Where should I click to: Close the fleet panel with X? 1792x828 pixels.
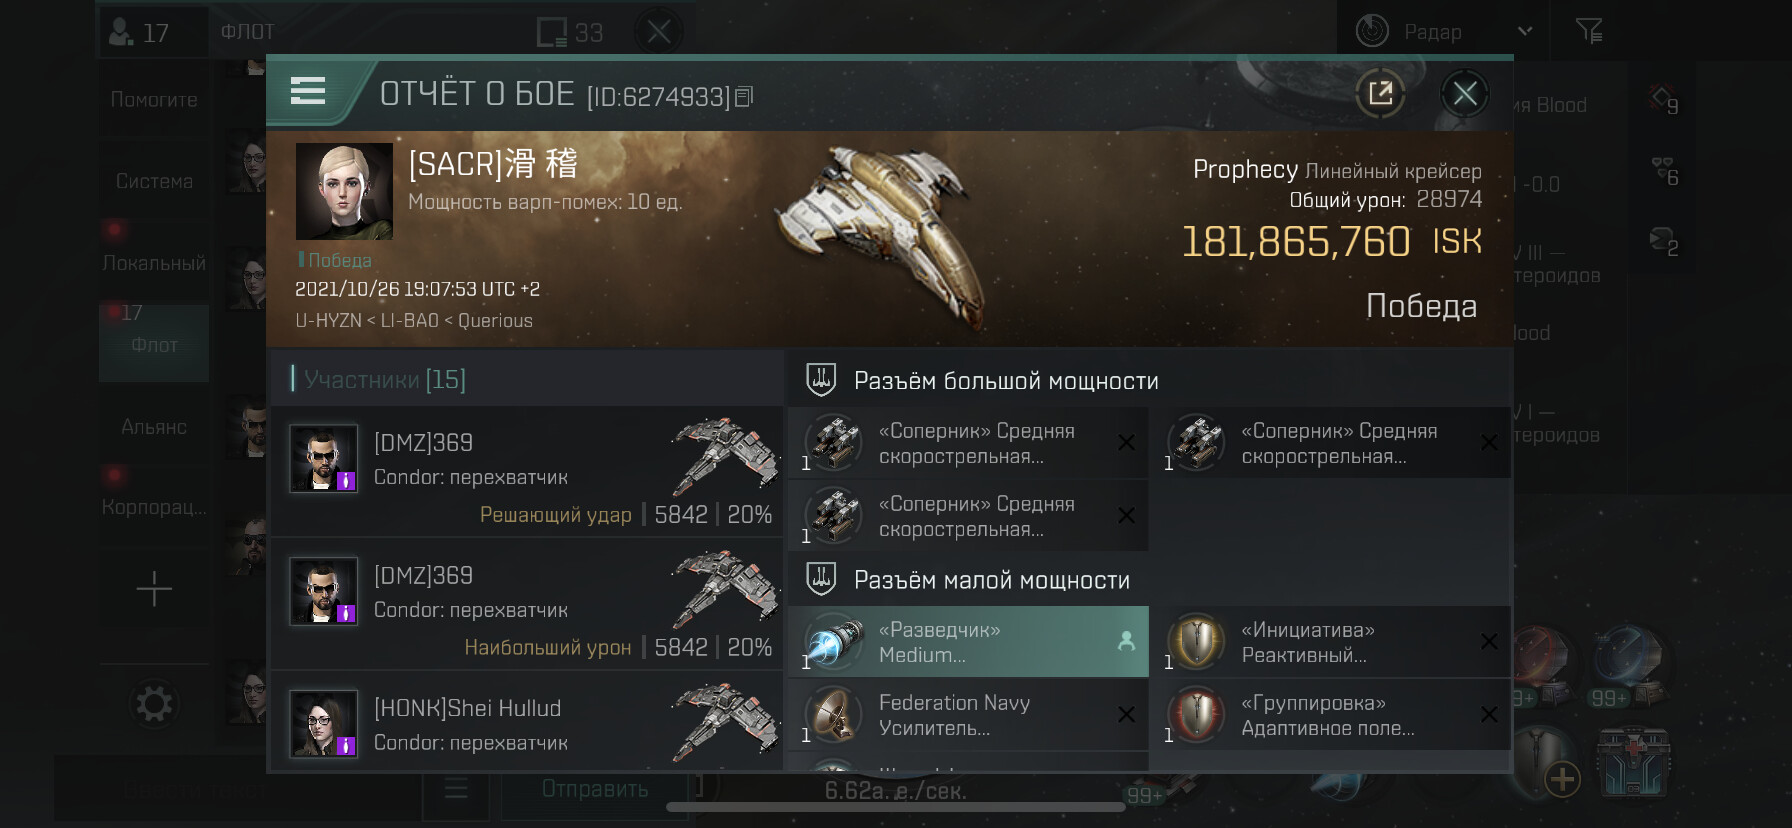pyautogui.click(x=658, y=32)
